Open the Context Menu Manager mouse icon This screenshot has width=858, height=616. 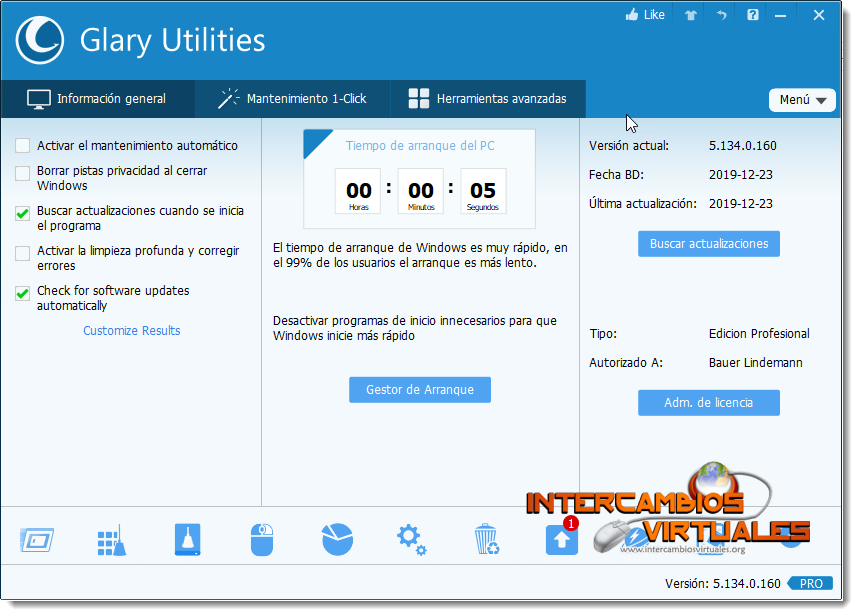click(x=262, y=540)
